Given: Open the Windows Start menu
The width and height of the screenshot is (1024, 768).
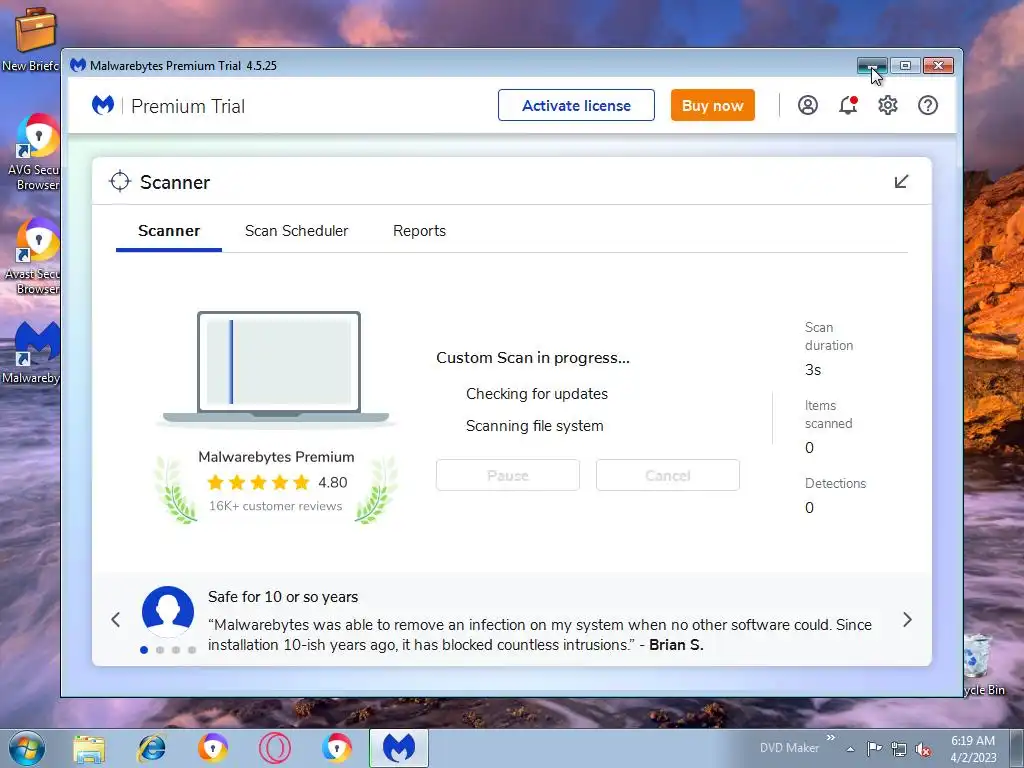Looking at the screenshot, I should pyautogui.click(x=27, y=748).
